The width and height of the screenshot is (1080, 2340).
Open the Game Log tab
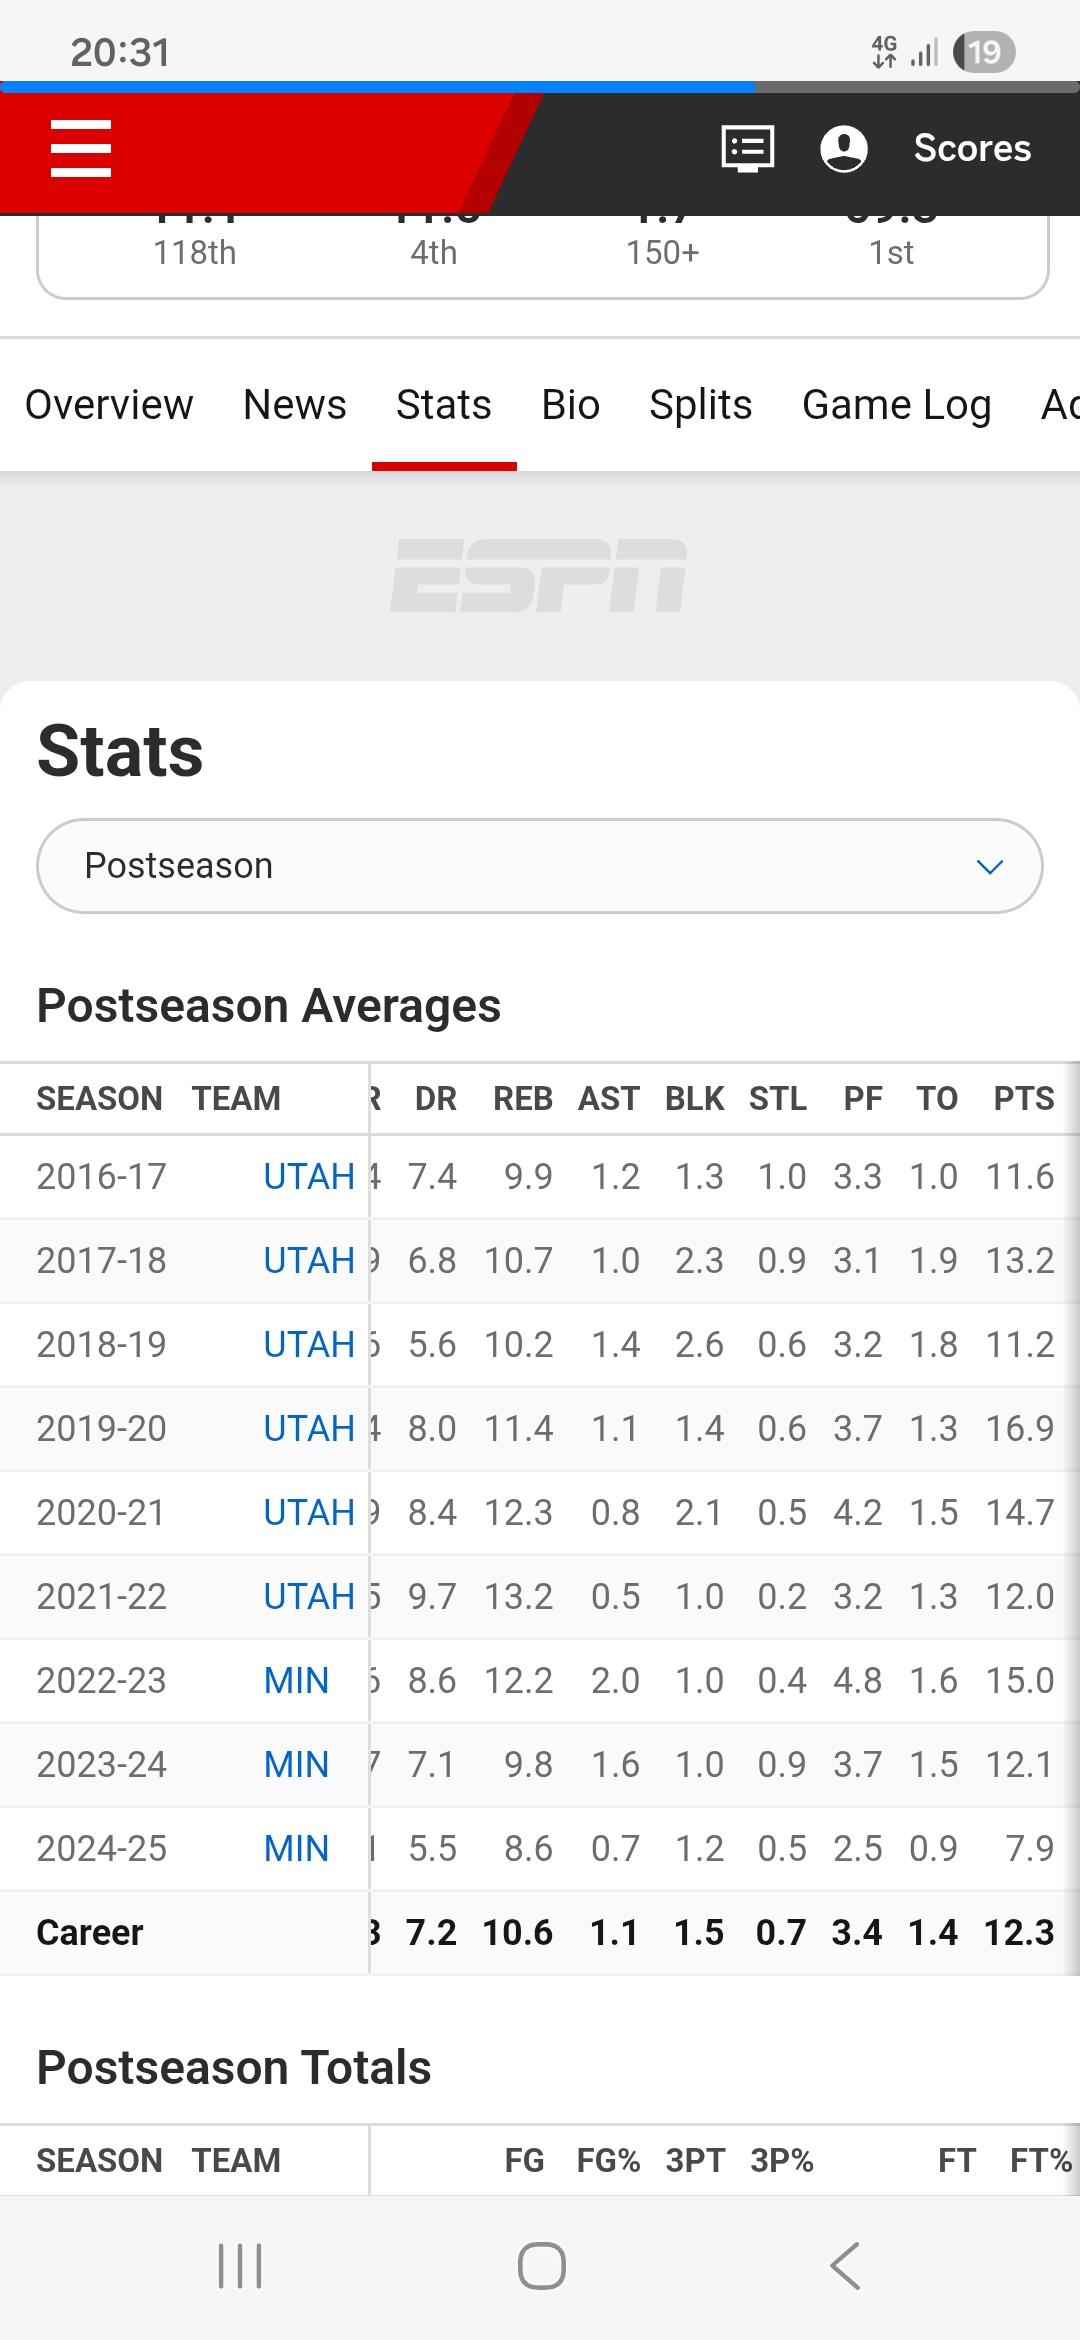[897, 405]
